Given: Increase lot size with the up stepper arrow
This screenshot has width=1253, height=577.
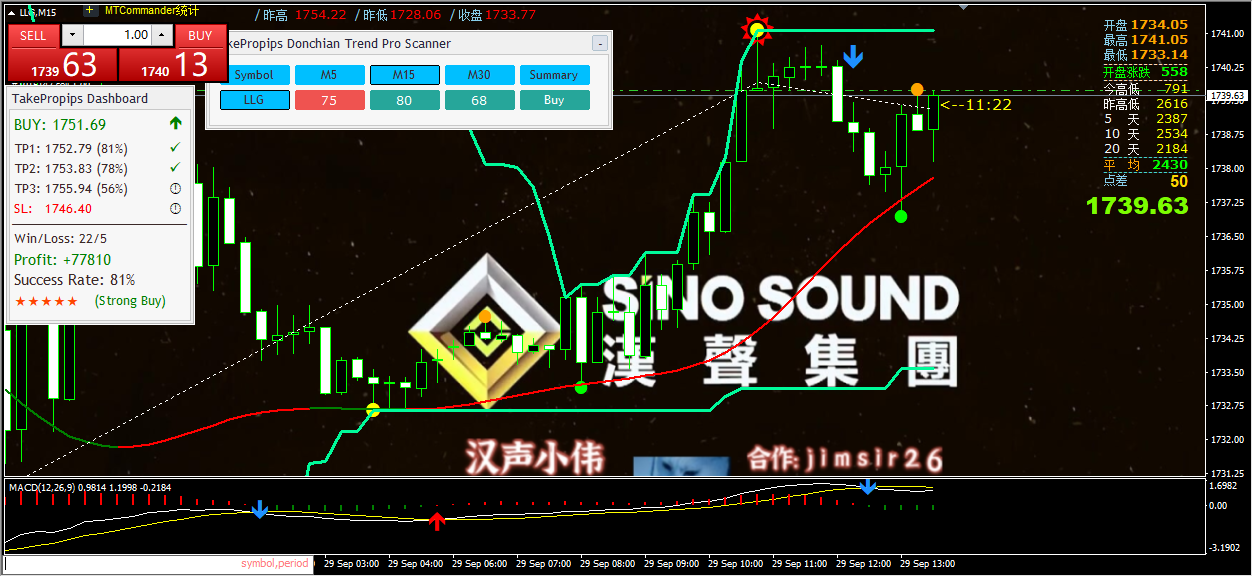Looking at the screenshot, I should click(x=161, y=35).
